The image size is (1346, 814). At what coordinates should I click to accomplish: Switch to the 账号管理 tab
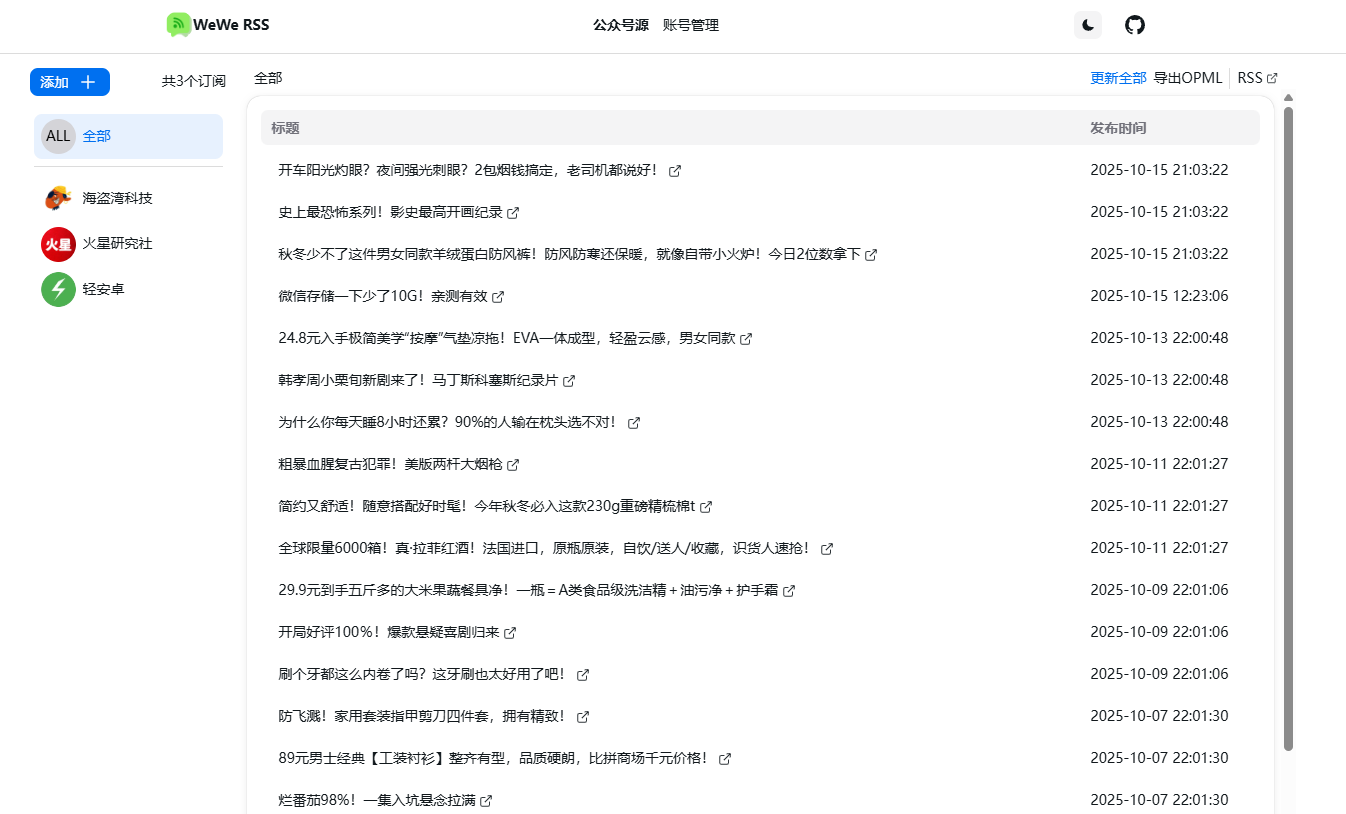690,25
